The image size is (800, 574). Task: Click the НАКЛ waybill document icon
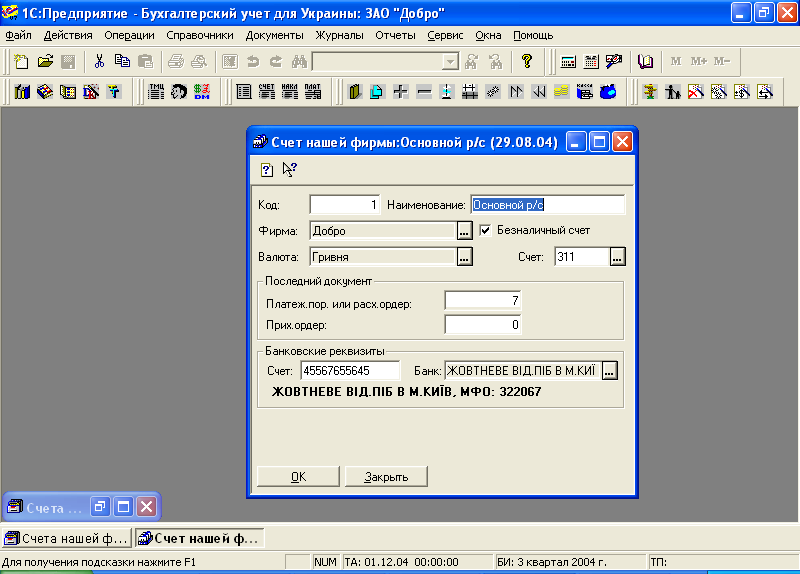289,92
